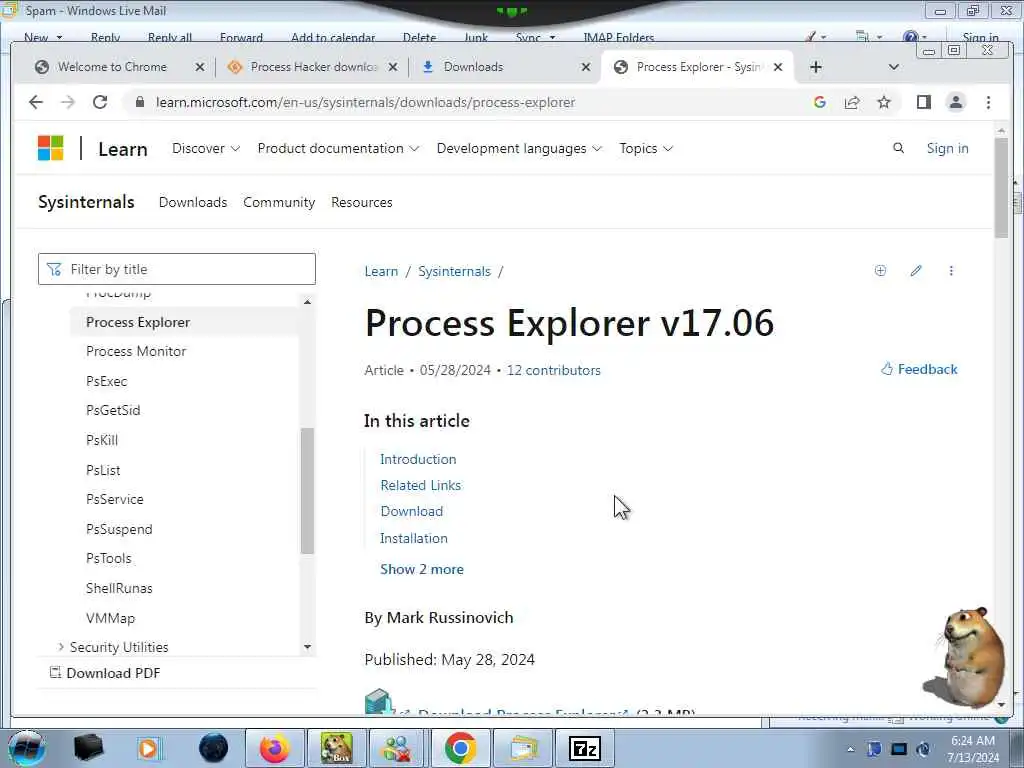
Task: Expand Show 2 more sections
Action: click(422, 569)
